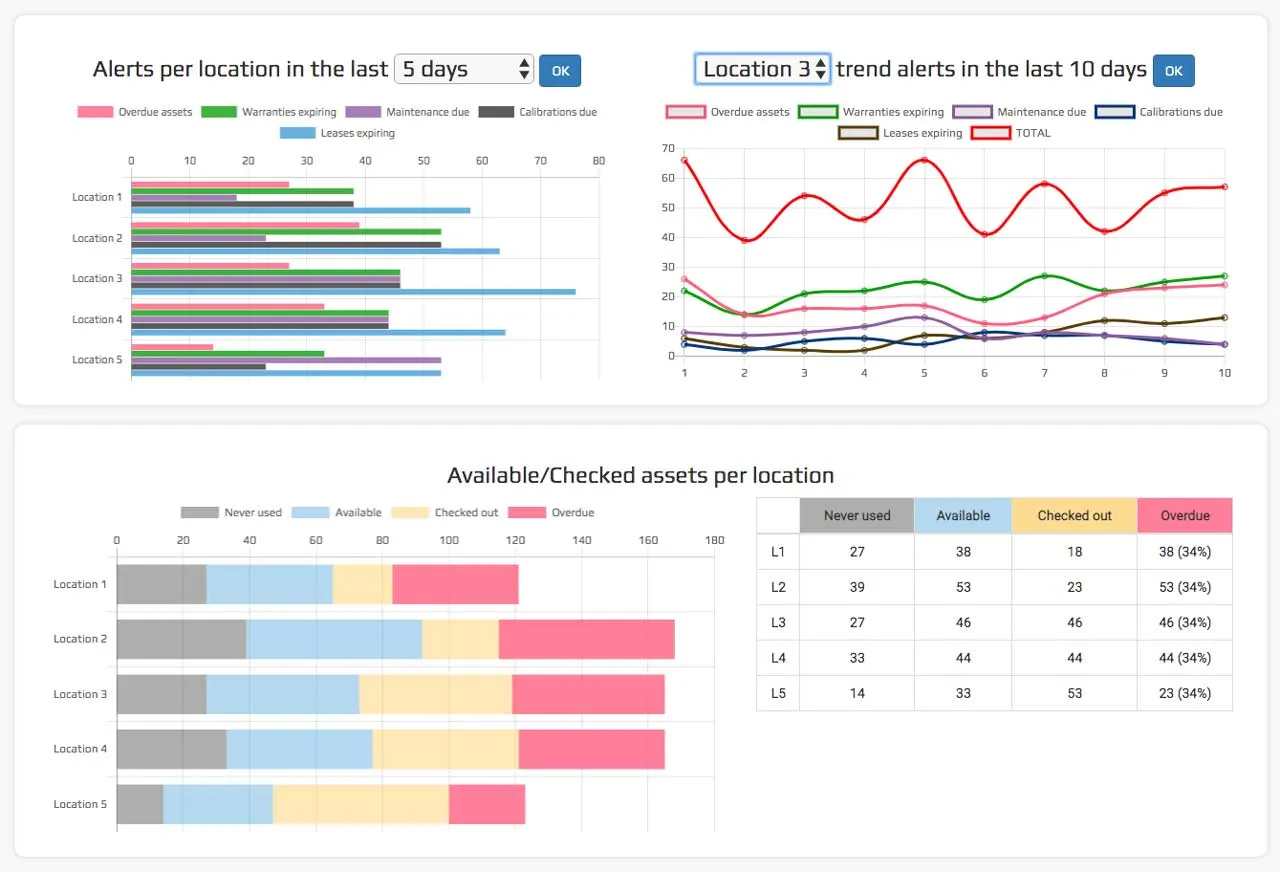Click the 'Overdue' table column header
The width and height of the screenshot is (1280, 872).
[x=1185, y=516]
